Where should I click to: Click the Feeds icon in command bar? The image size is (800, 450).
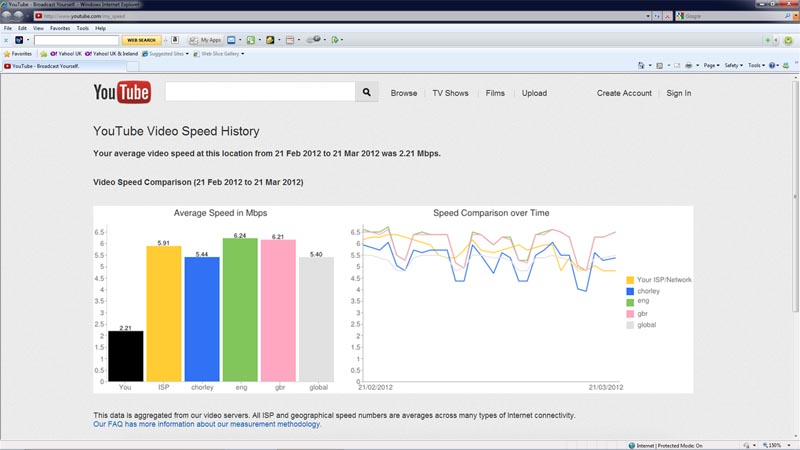[660, 65]
